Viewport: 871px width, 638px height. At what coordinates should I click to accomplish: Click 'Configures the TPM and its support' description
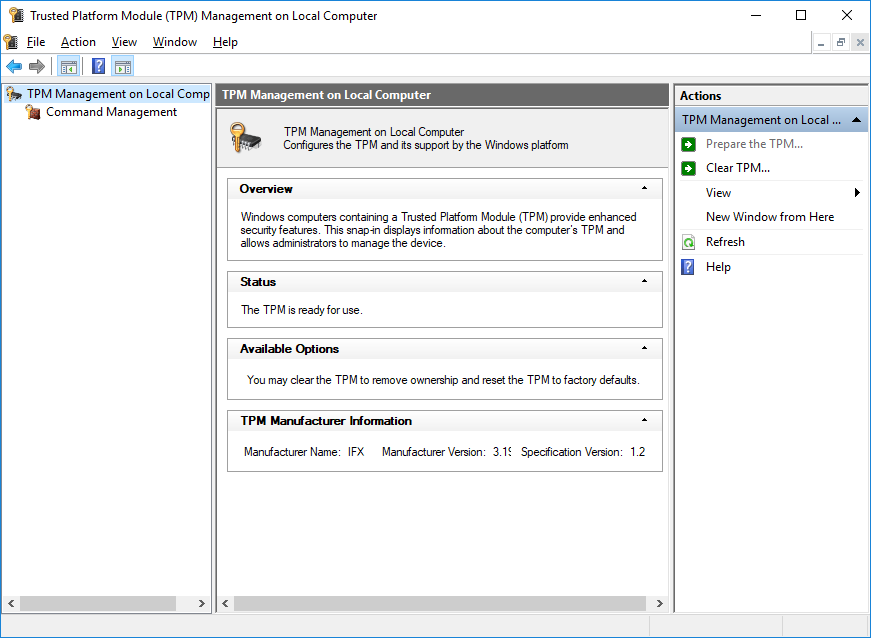coord(426,145)
